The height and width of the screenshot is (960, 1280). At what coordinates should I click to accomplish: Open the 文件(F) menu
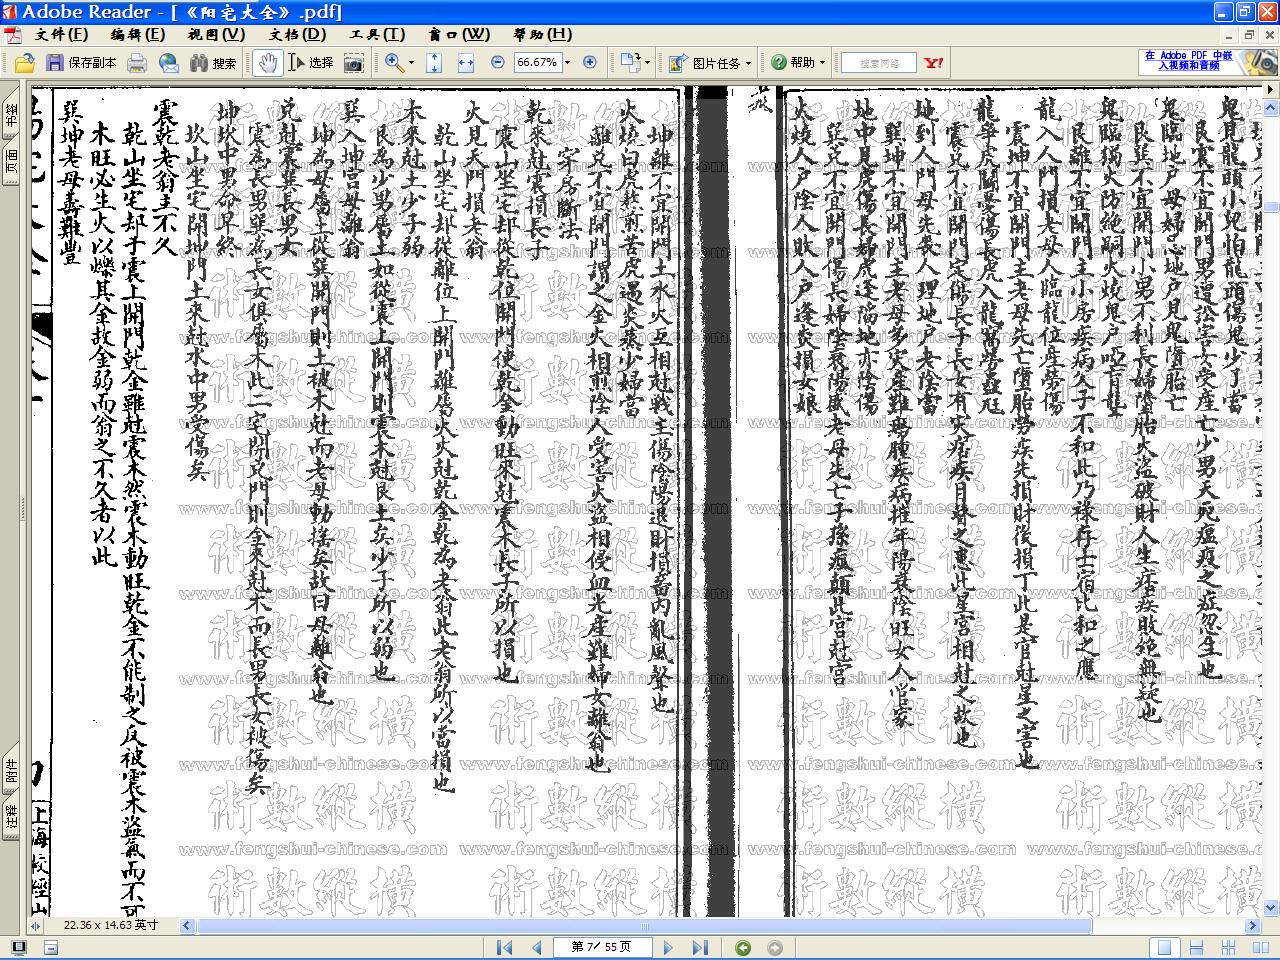click(x=61, y=34)
